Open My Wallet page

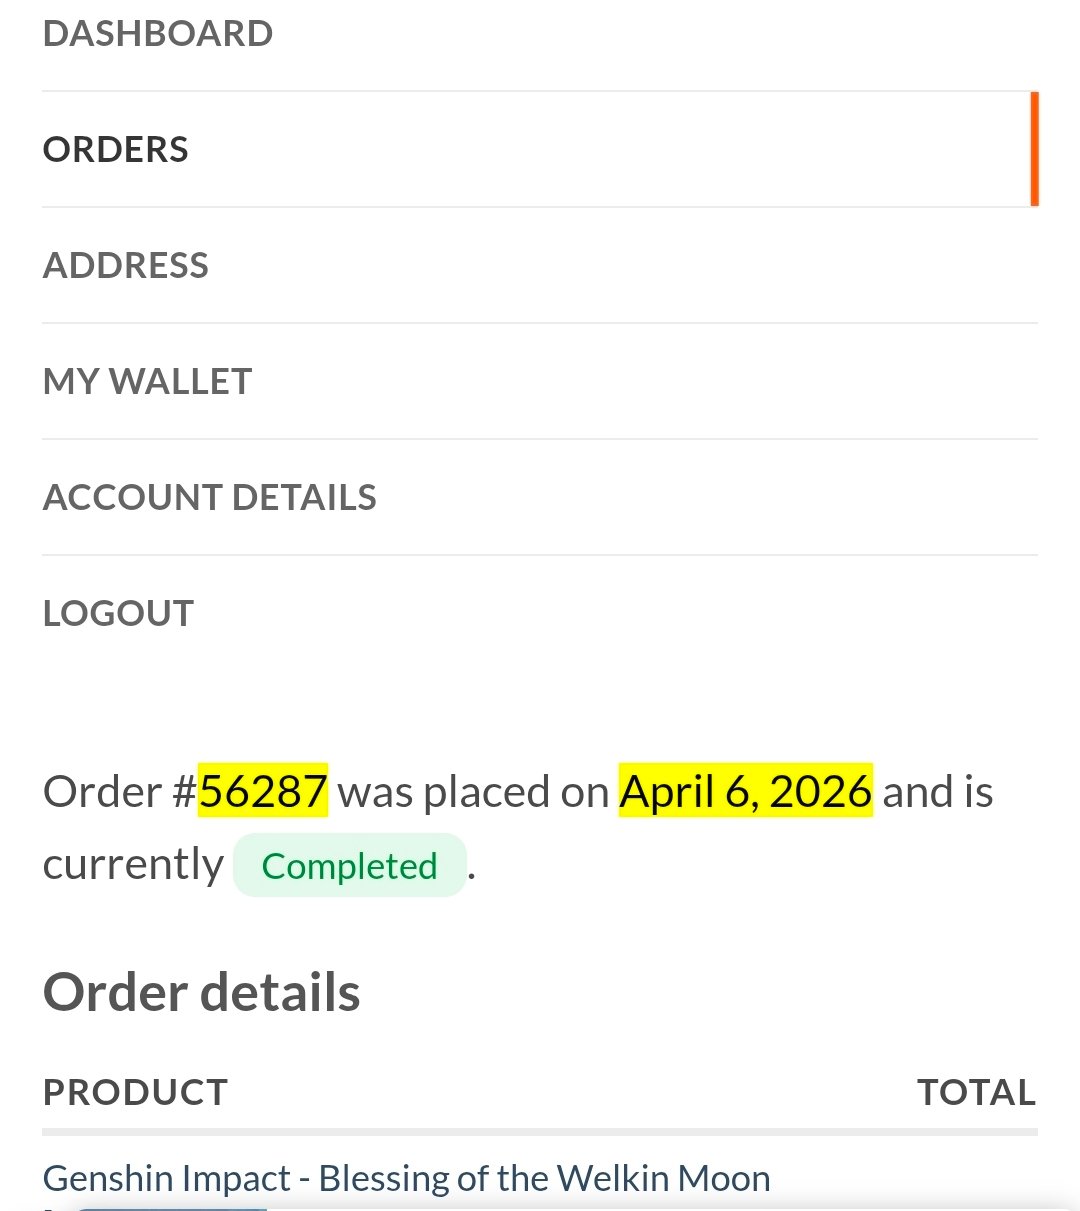click(148, 382)
